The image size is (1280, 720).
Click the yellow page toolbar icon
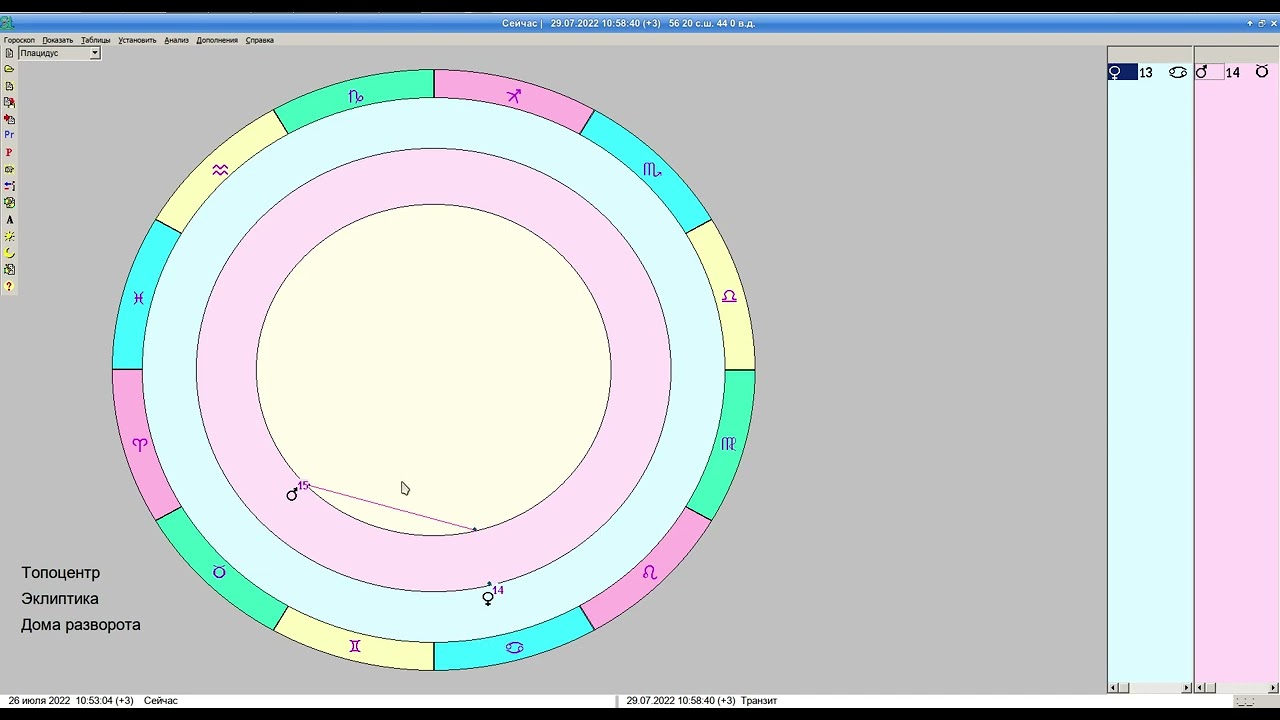point(9,86)
